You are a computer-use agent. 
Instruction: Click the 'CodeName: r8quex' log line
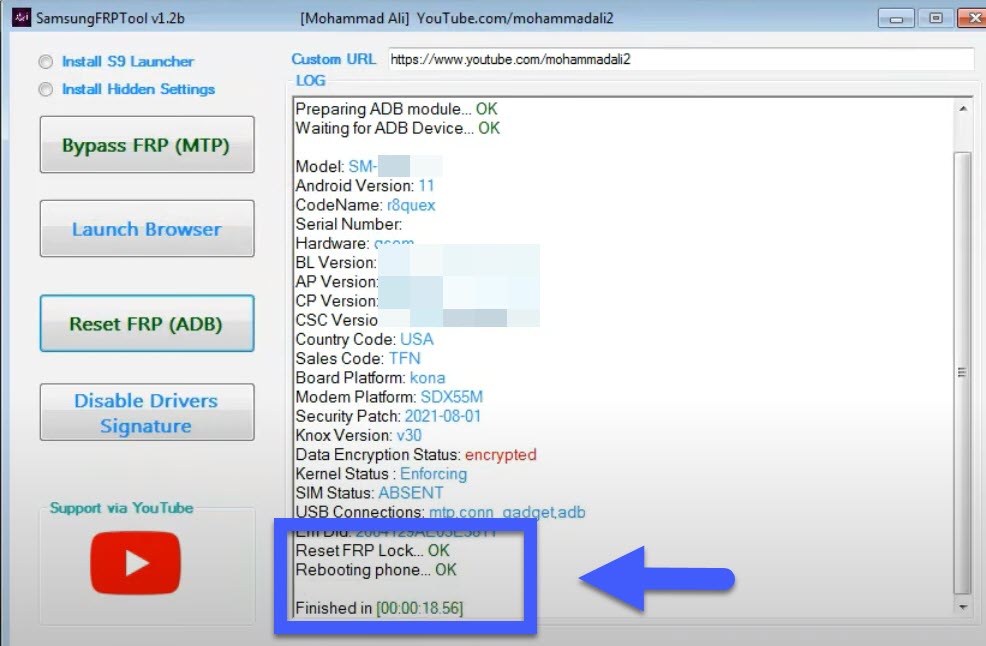pos(365,205)
